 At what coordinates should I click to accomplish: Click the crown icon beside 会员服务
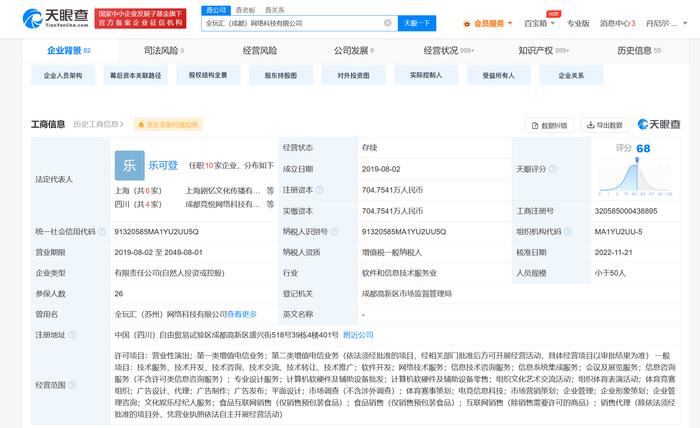point(467,24)
